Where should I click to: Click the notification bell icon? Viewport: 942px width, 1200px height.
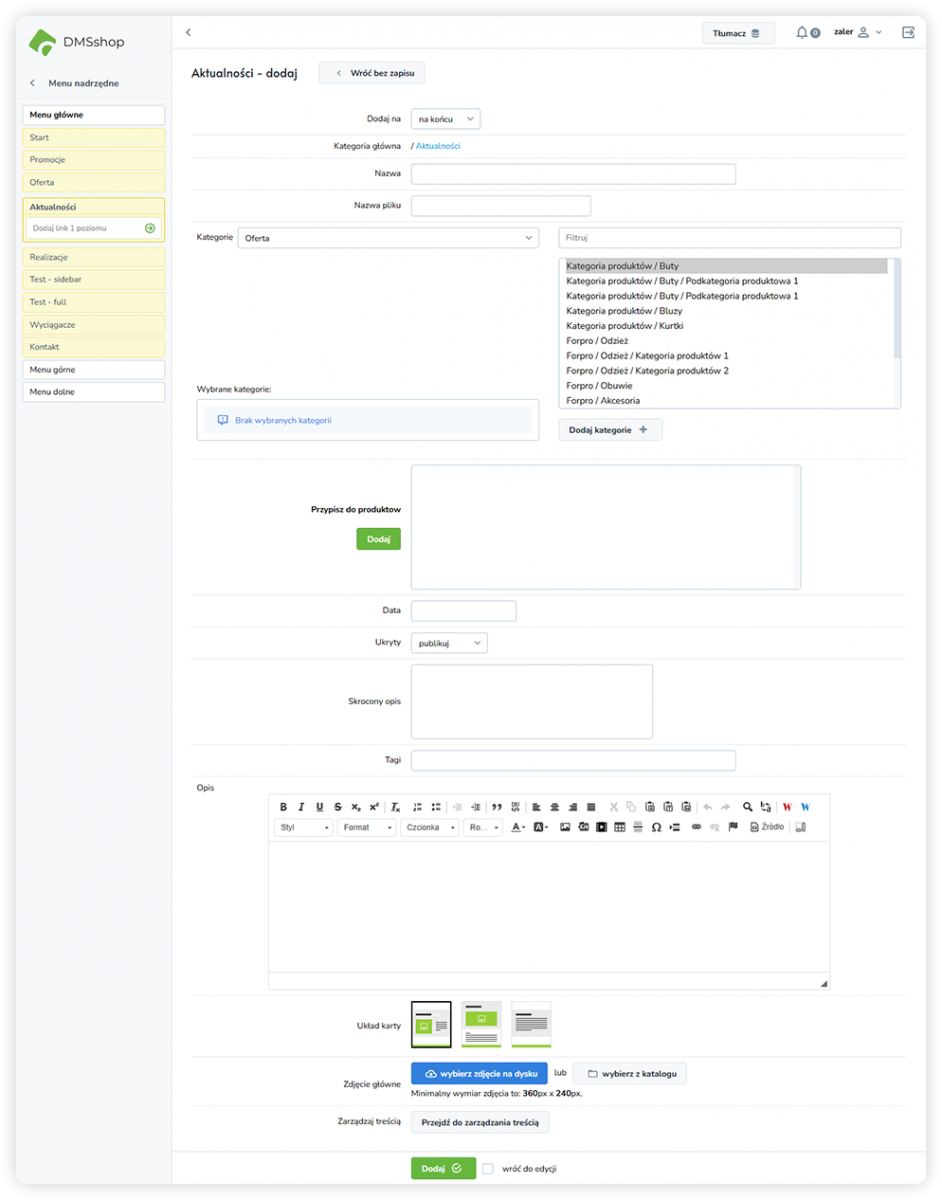point(802,33)
